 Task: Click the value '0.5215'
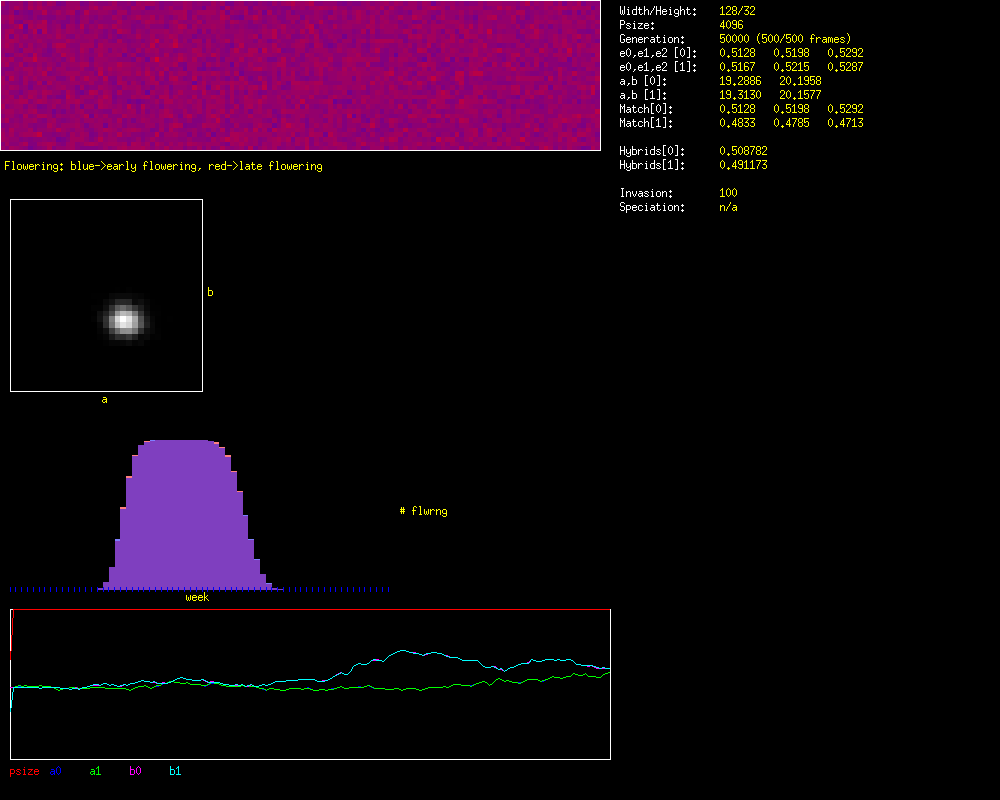pyautogui.click(x=791, y=68)
